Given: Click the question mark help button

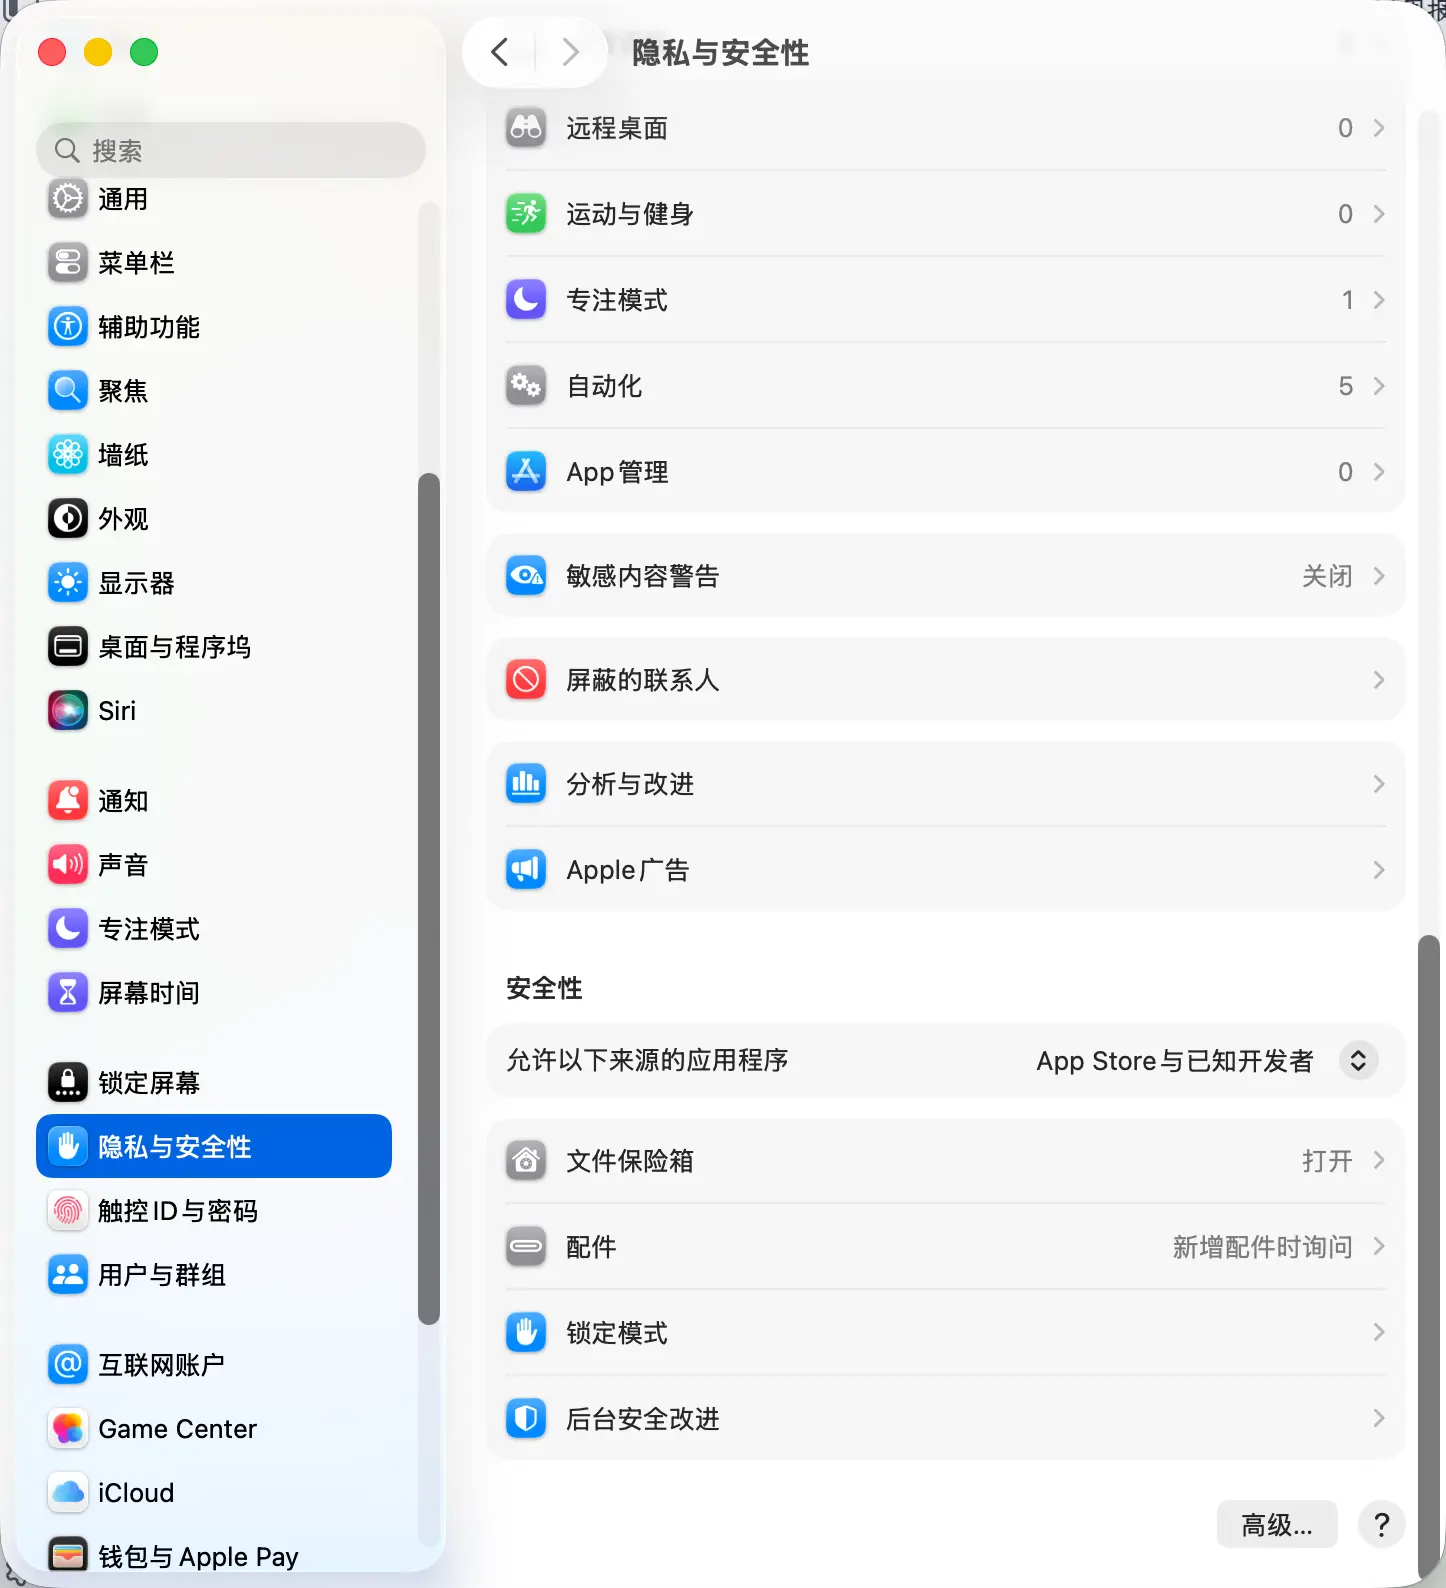Looking at the screenshot, I should point(1382,1525).
